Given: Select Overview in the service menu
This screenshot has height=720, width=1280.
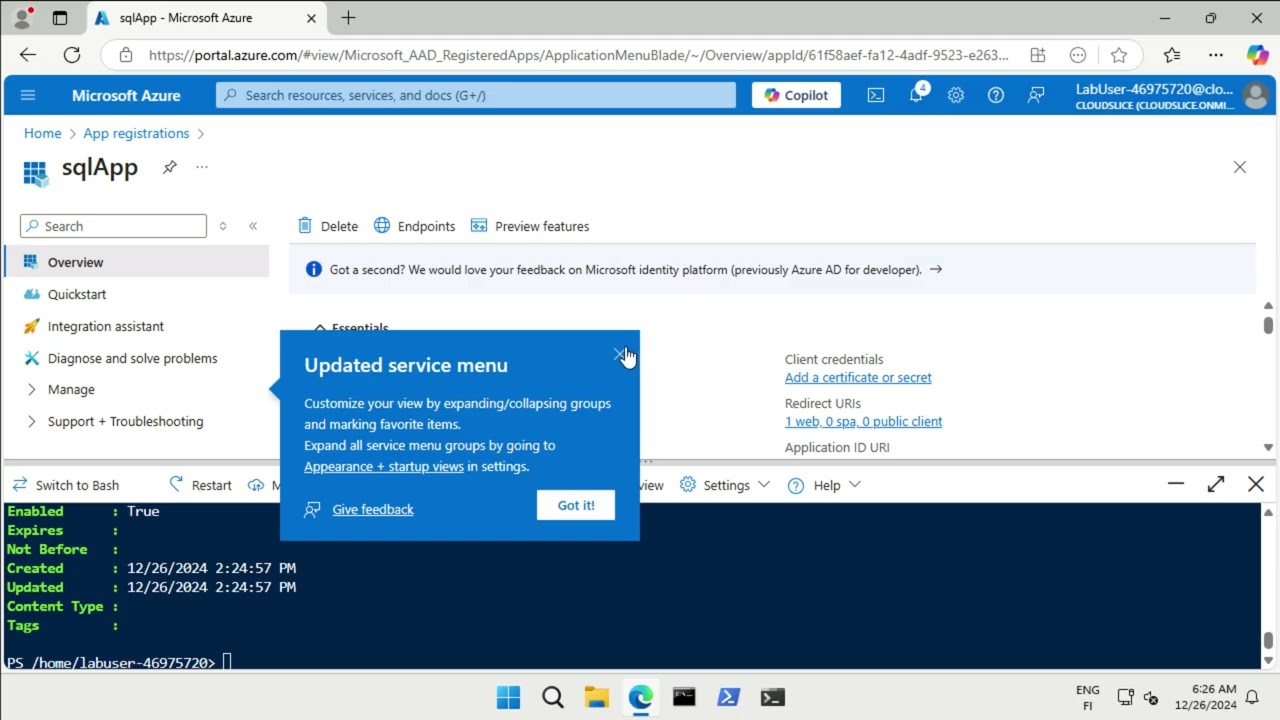Looking at the screenshot, I should (136, 262).
